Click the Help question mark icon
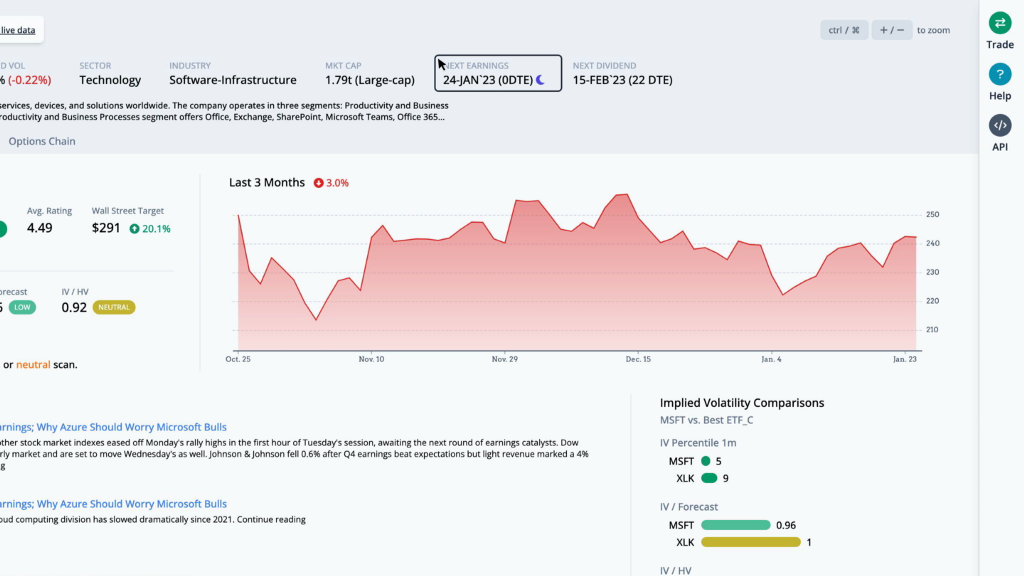This screenshot has width=1024, height=576. [x=1000, y=75]
